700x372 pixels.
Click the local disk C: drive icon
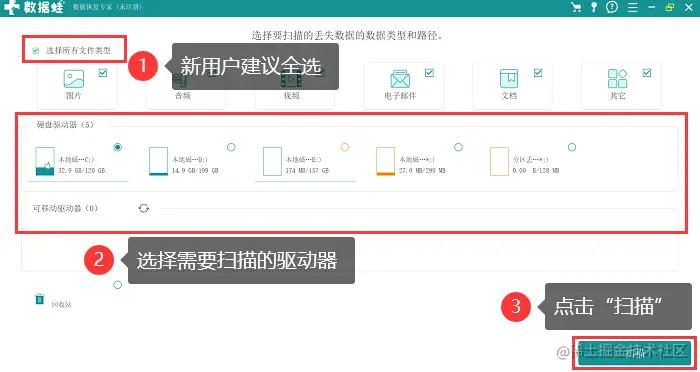click(45, 161)
